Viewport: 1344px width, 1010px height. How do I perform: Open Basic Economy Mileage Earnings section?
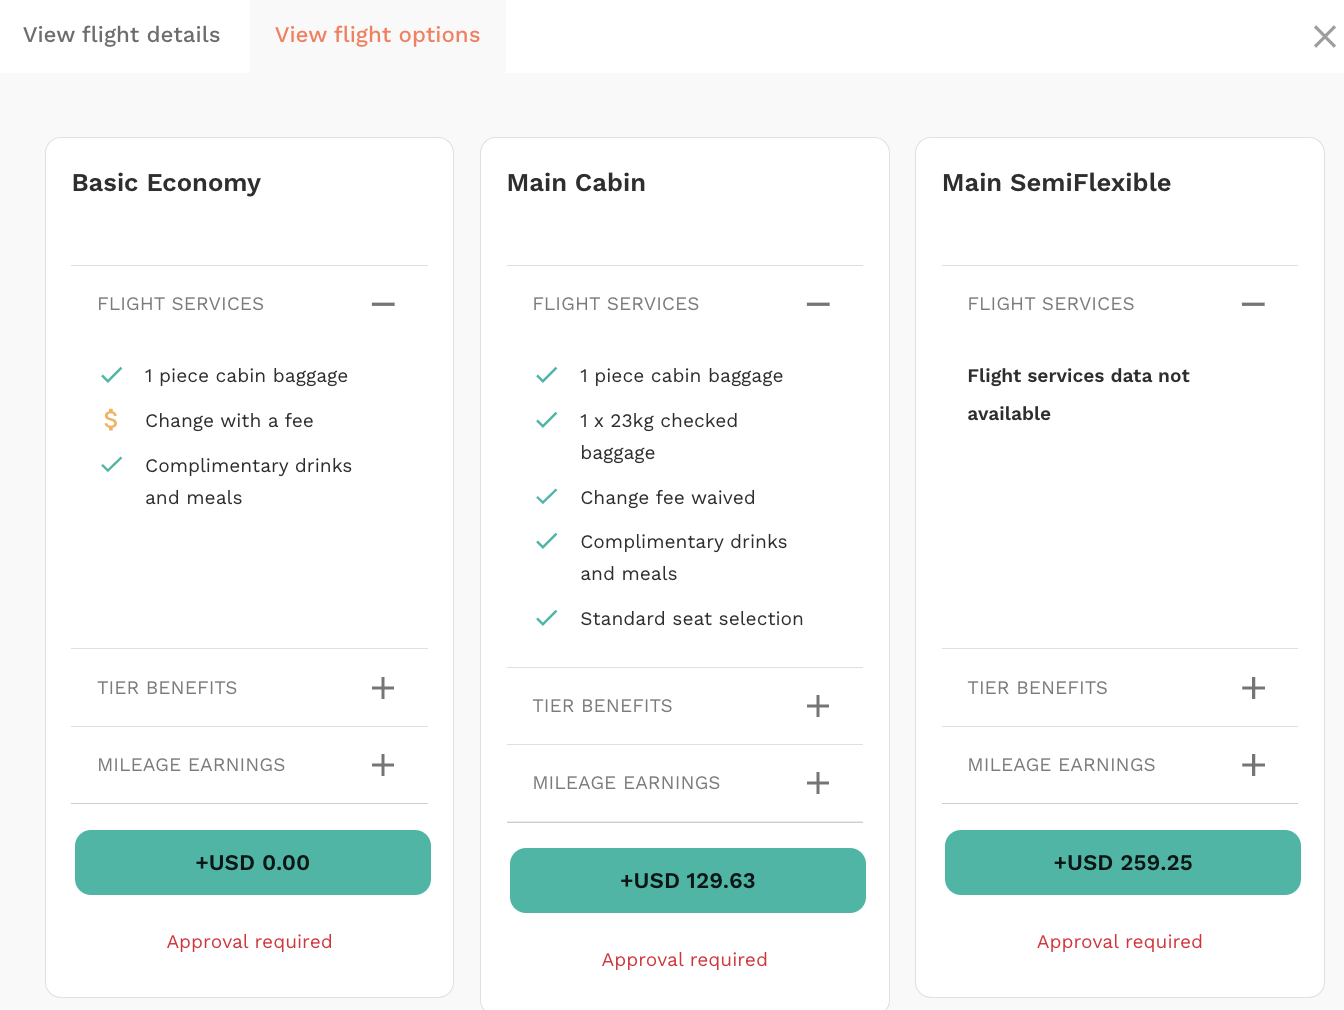(x=249, y=765)
